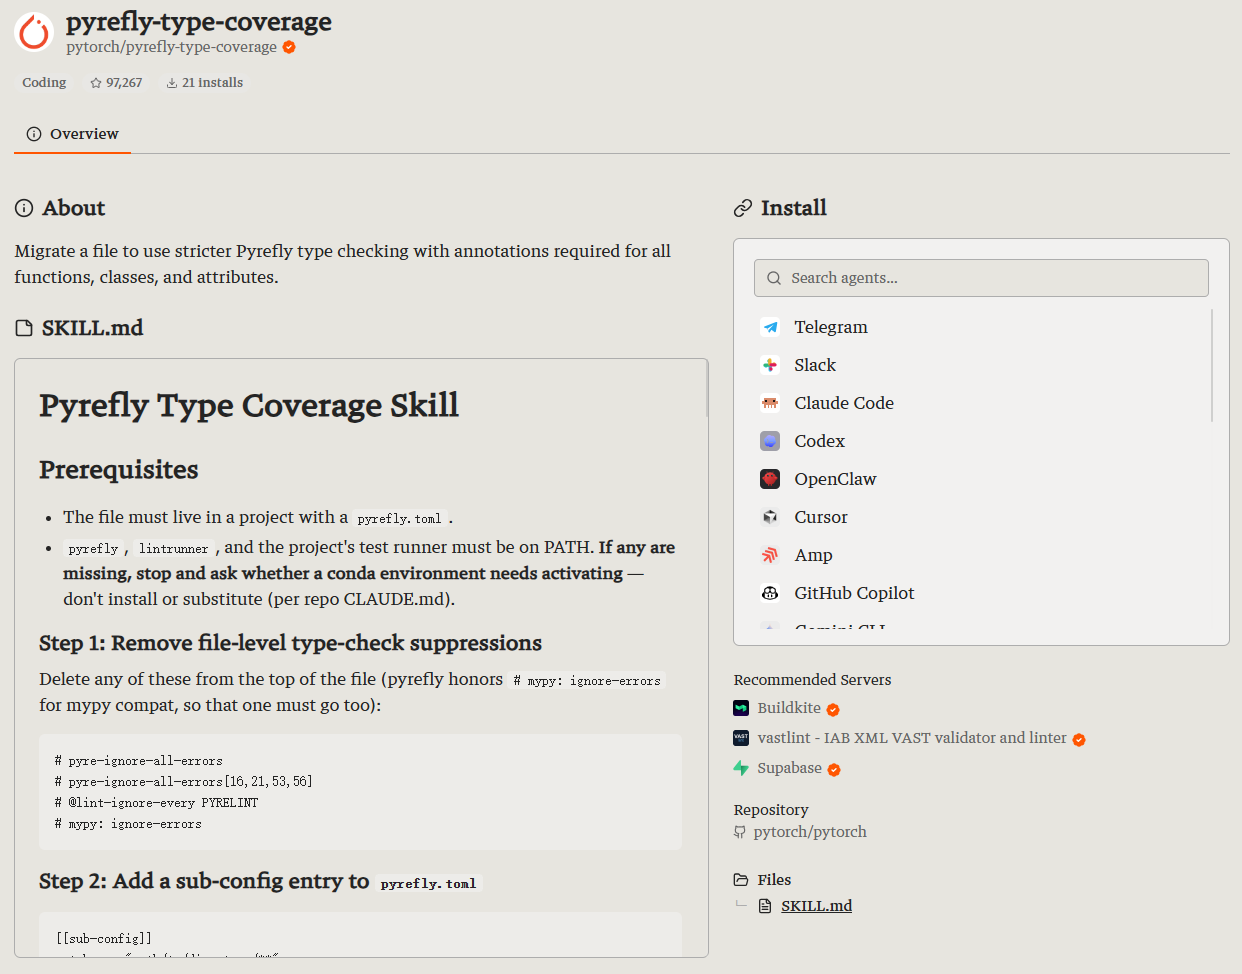
Task: Choose Cursor in the agents list
Action: tap(821, 517)
